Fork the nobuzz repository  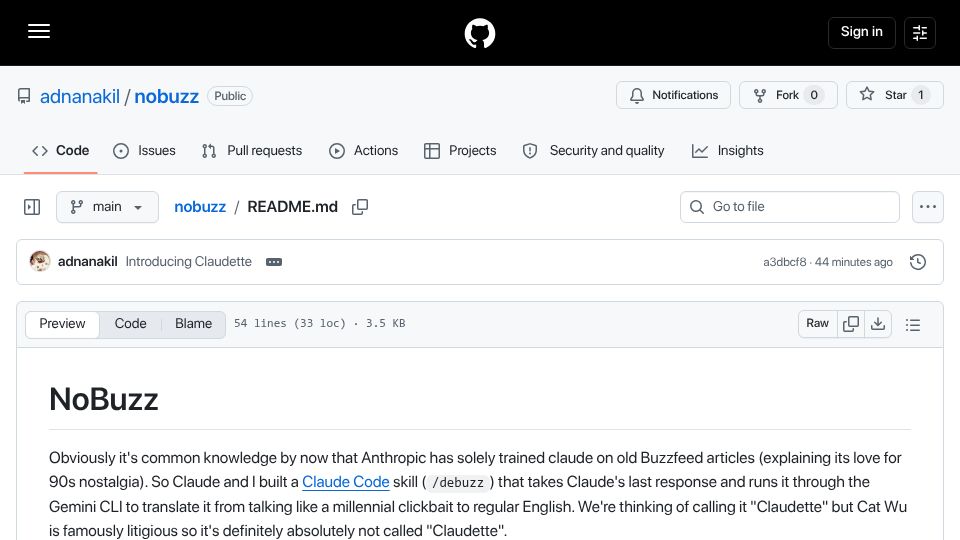tap(787, 95)
